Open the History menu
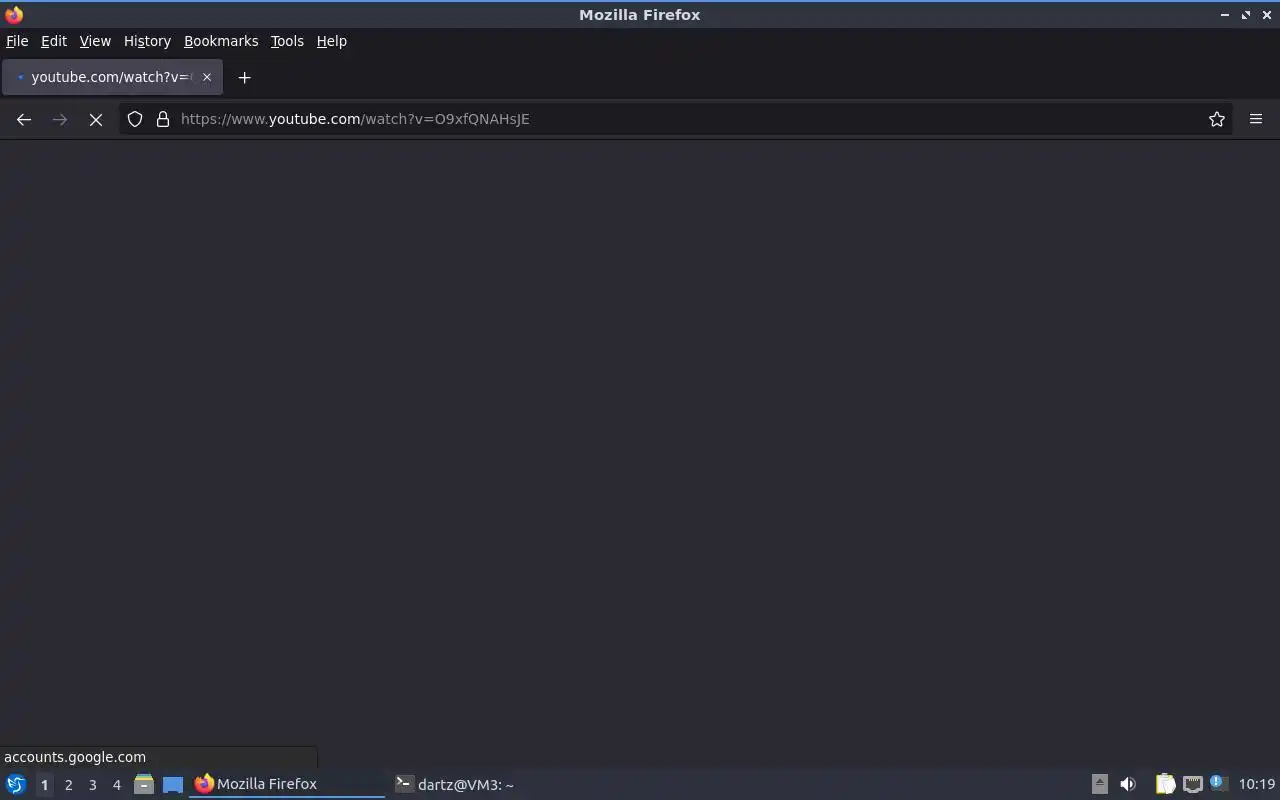Viewport: 1280px width, 800px height. point(147,41)
